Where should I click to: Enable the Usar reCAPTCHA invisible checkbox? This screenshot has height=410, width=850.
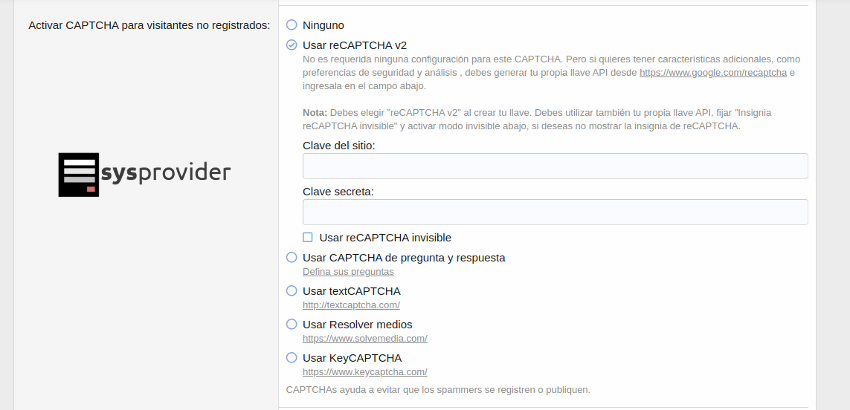click(x=308, y=237)
